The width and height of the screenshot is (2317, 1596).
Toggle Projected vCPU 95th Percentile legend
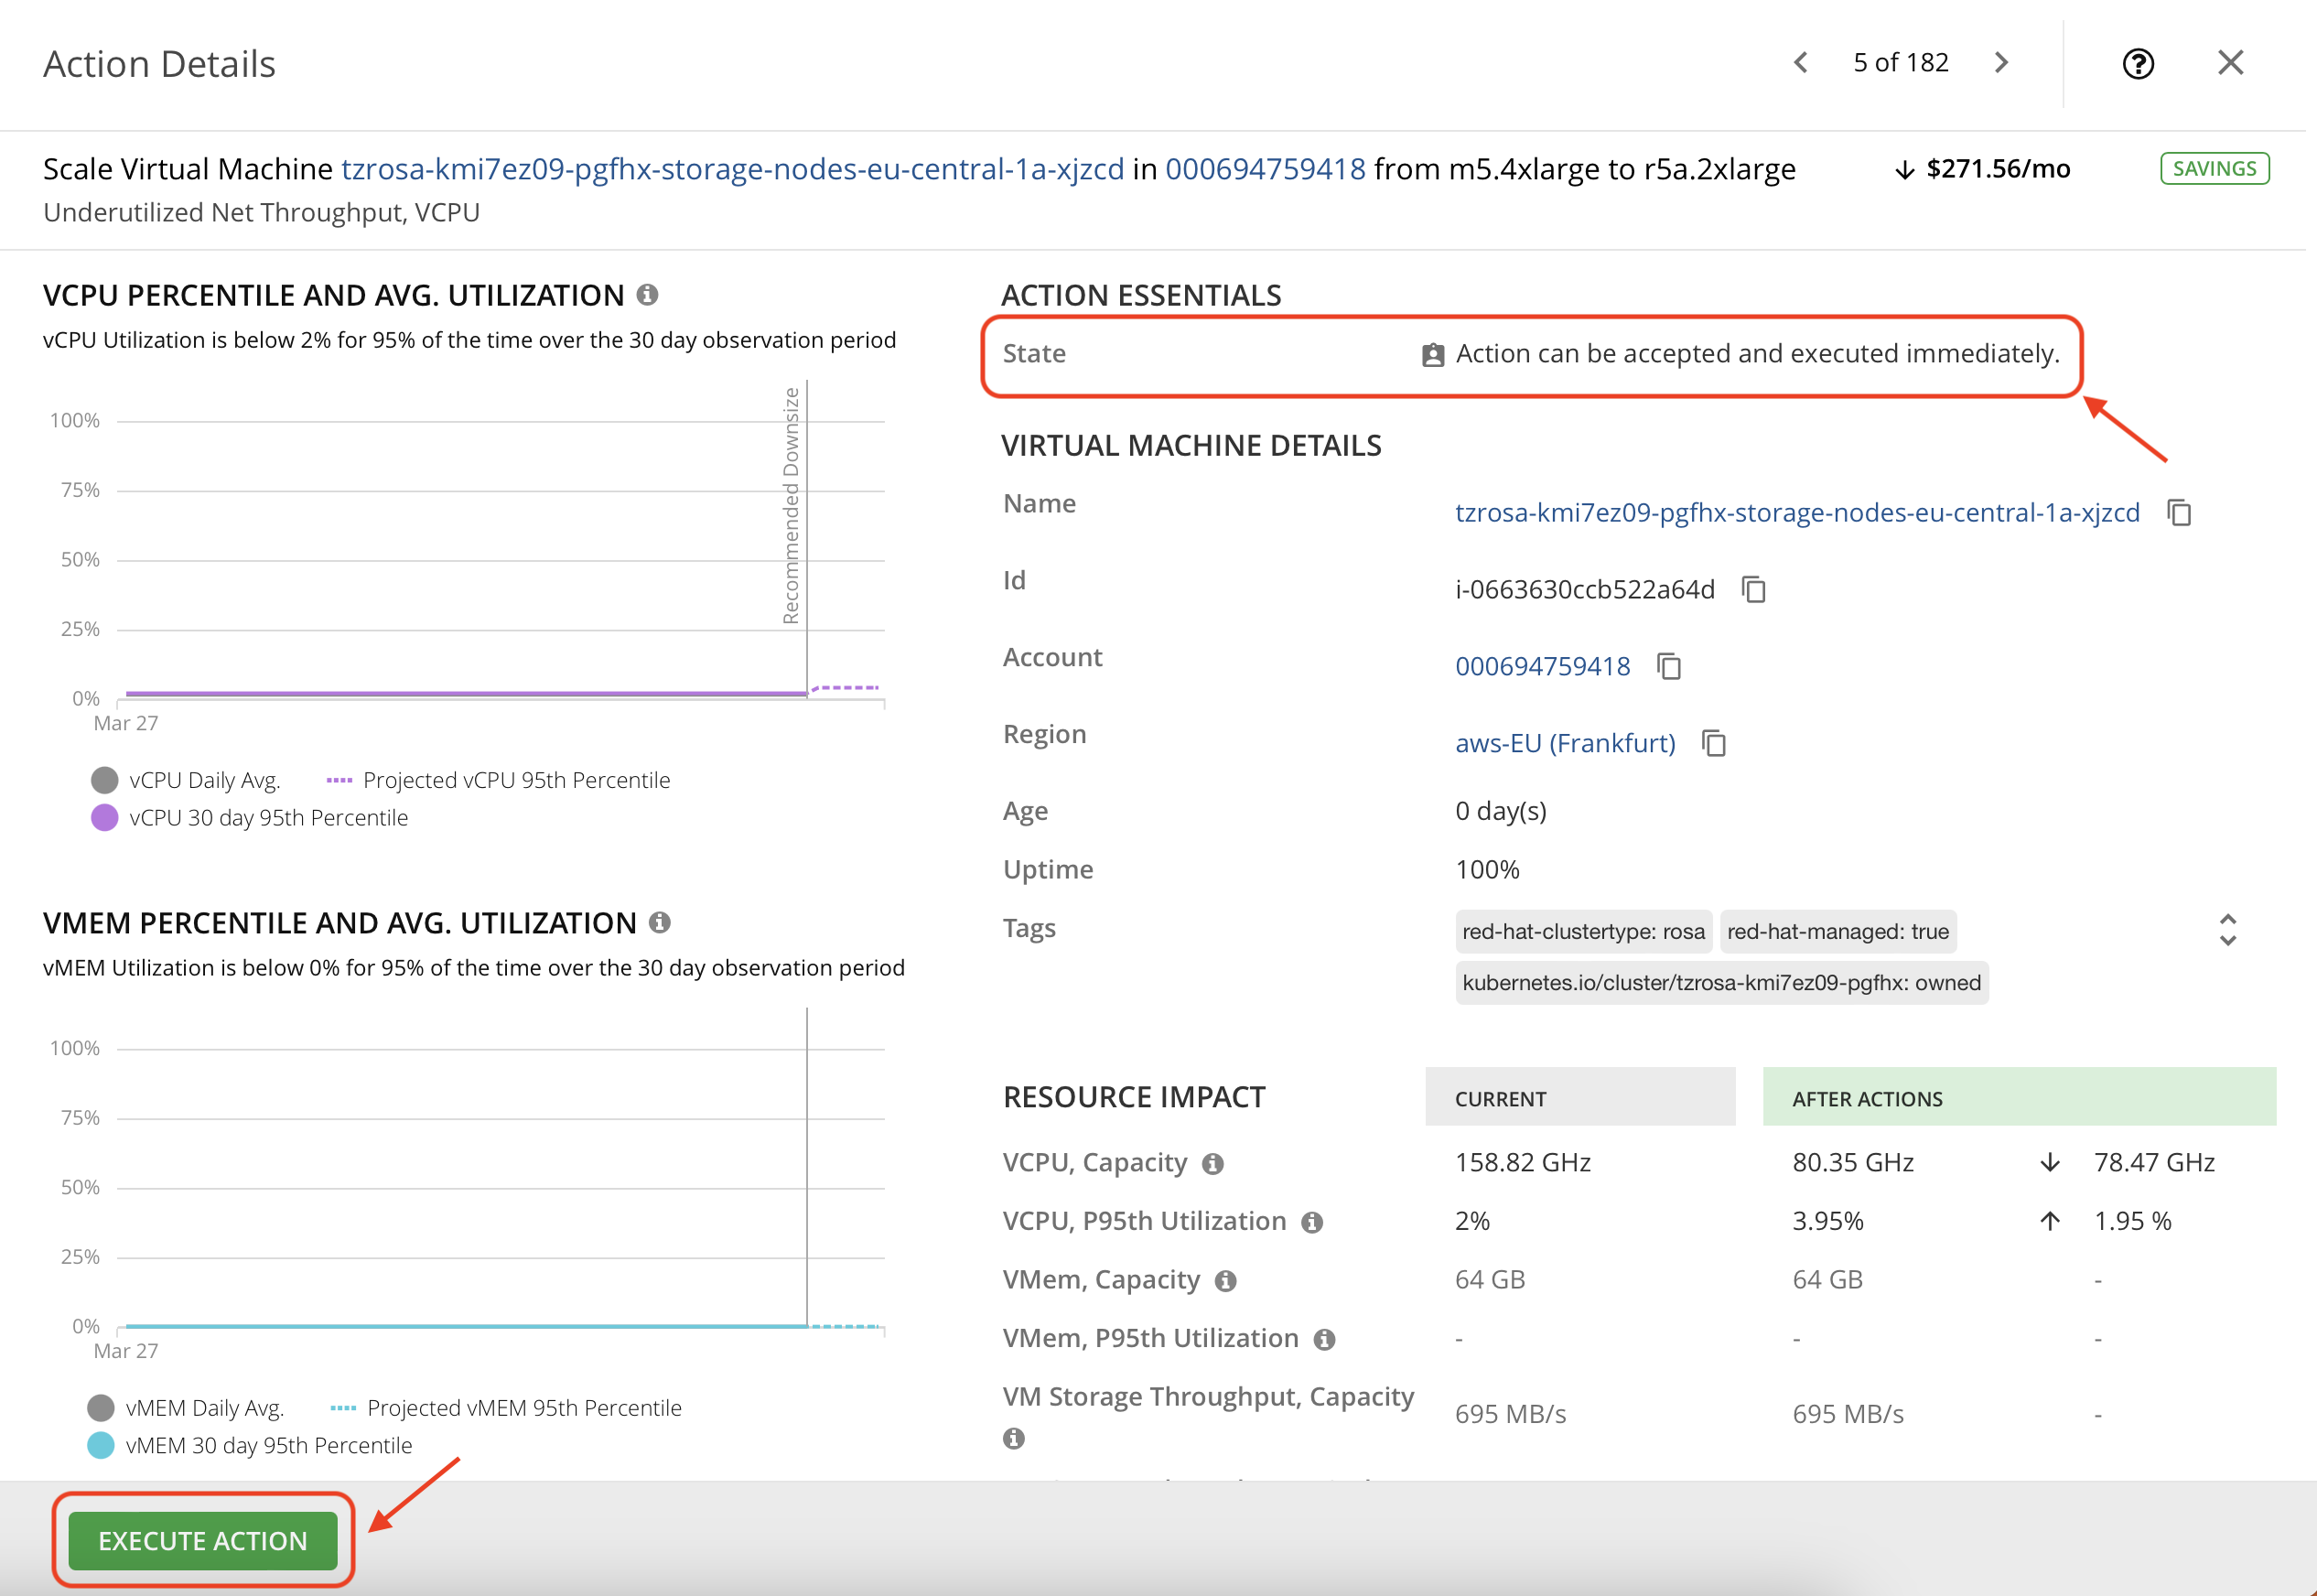498,780
